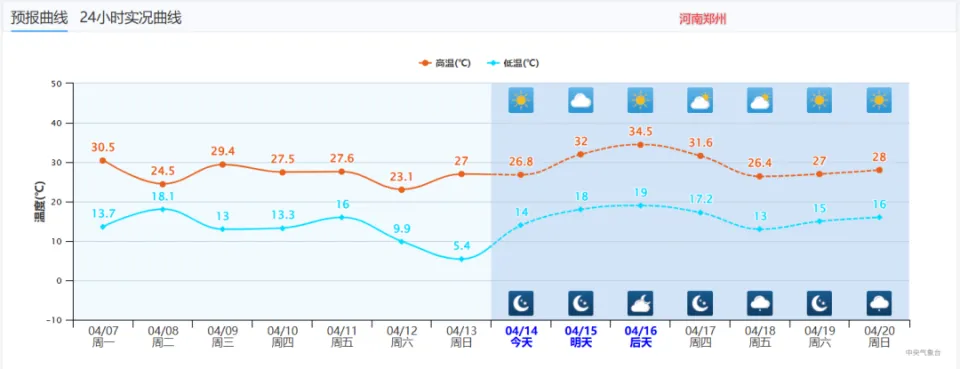This screenshot has width=960, height=369.
Task: Click 30.5 high temperature point on 04/07
Action: click(103, 160)
